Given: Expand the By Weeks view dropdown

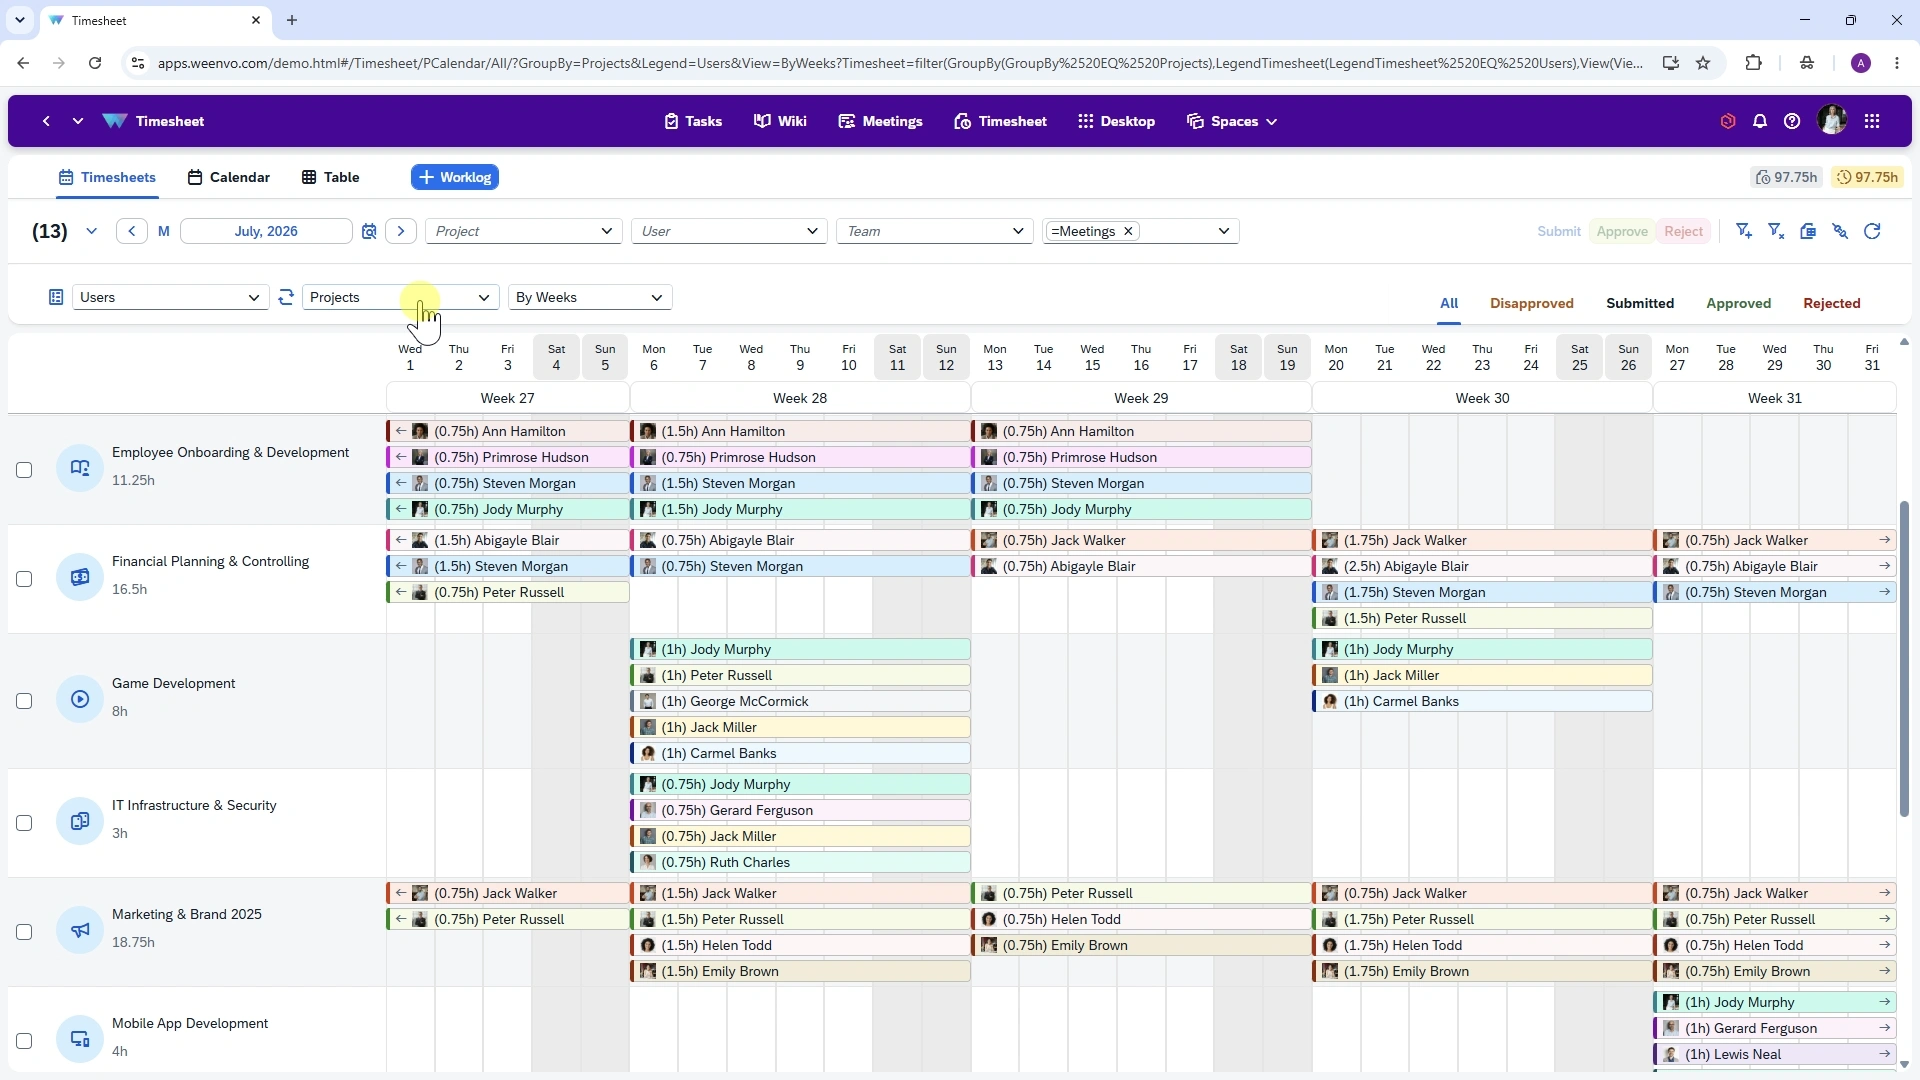Looking at the screenshot, I should click(590, 297).
